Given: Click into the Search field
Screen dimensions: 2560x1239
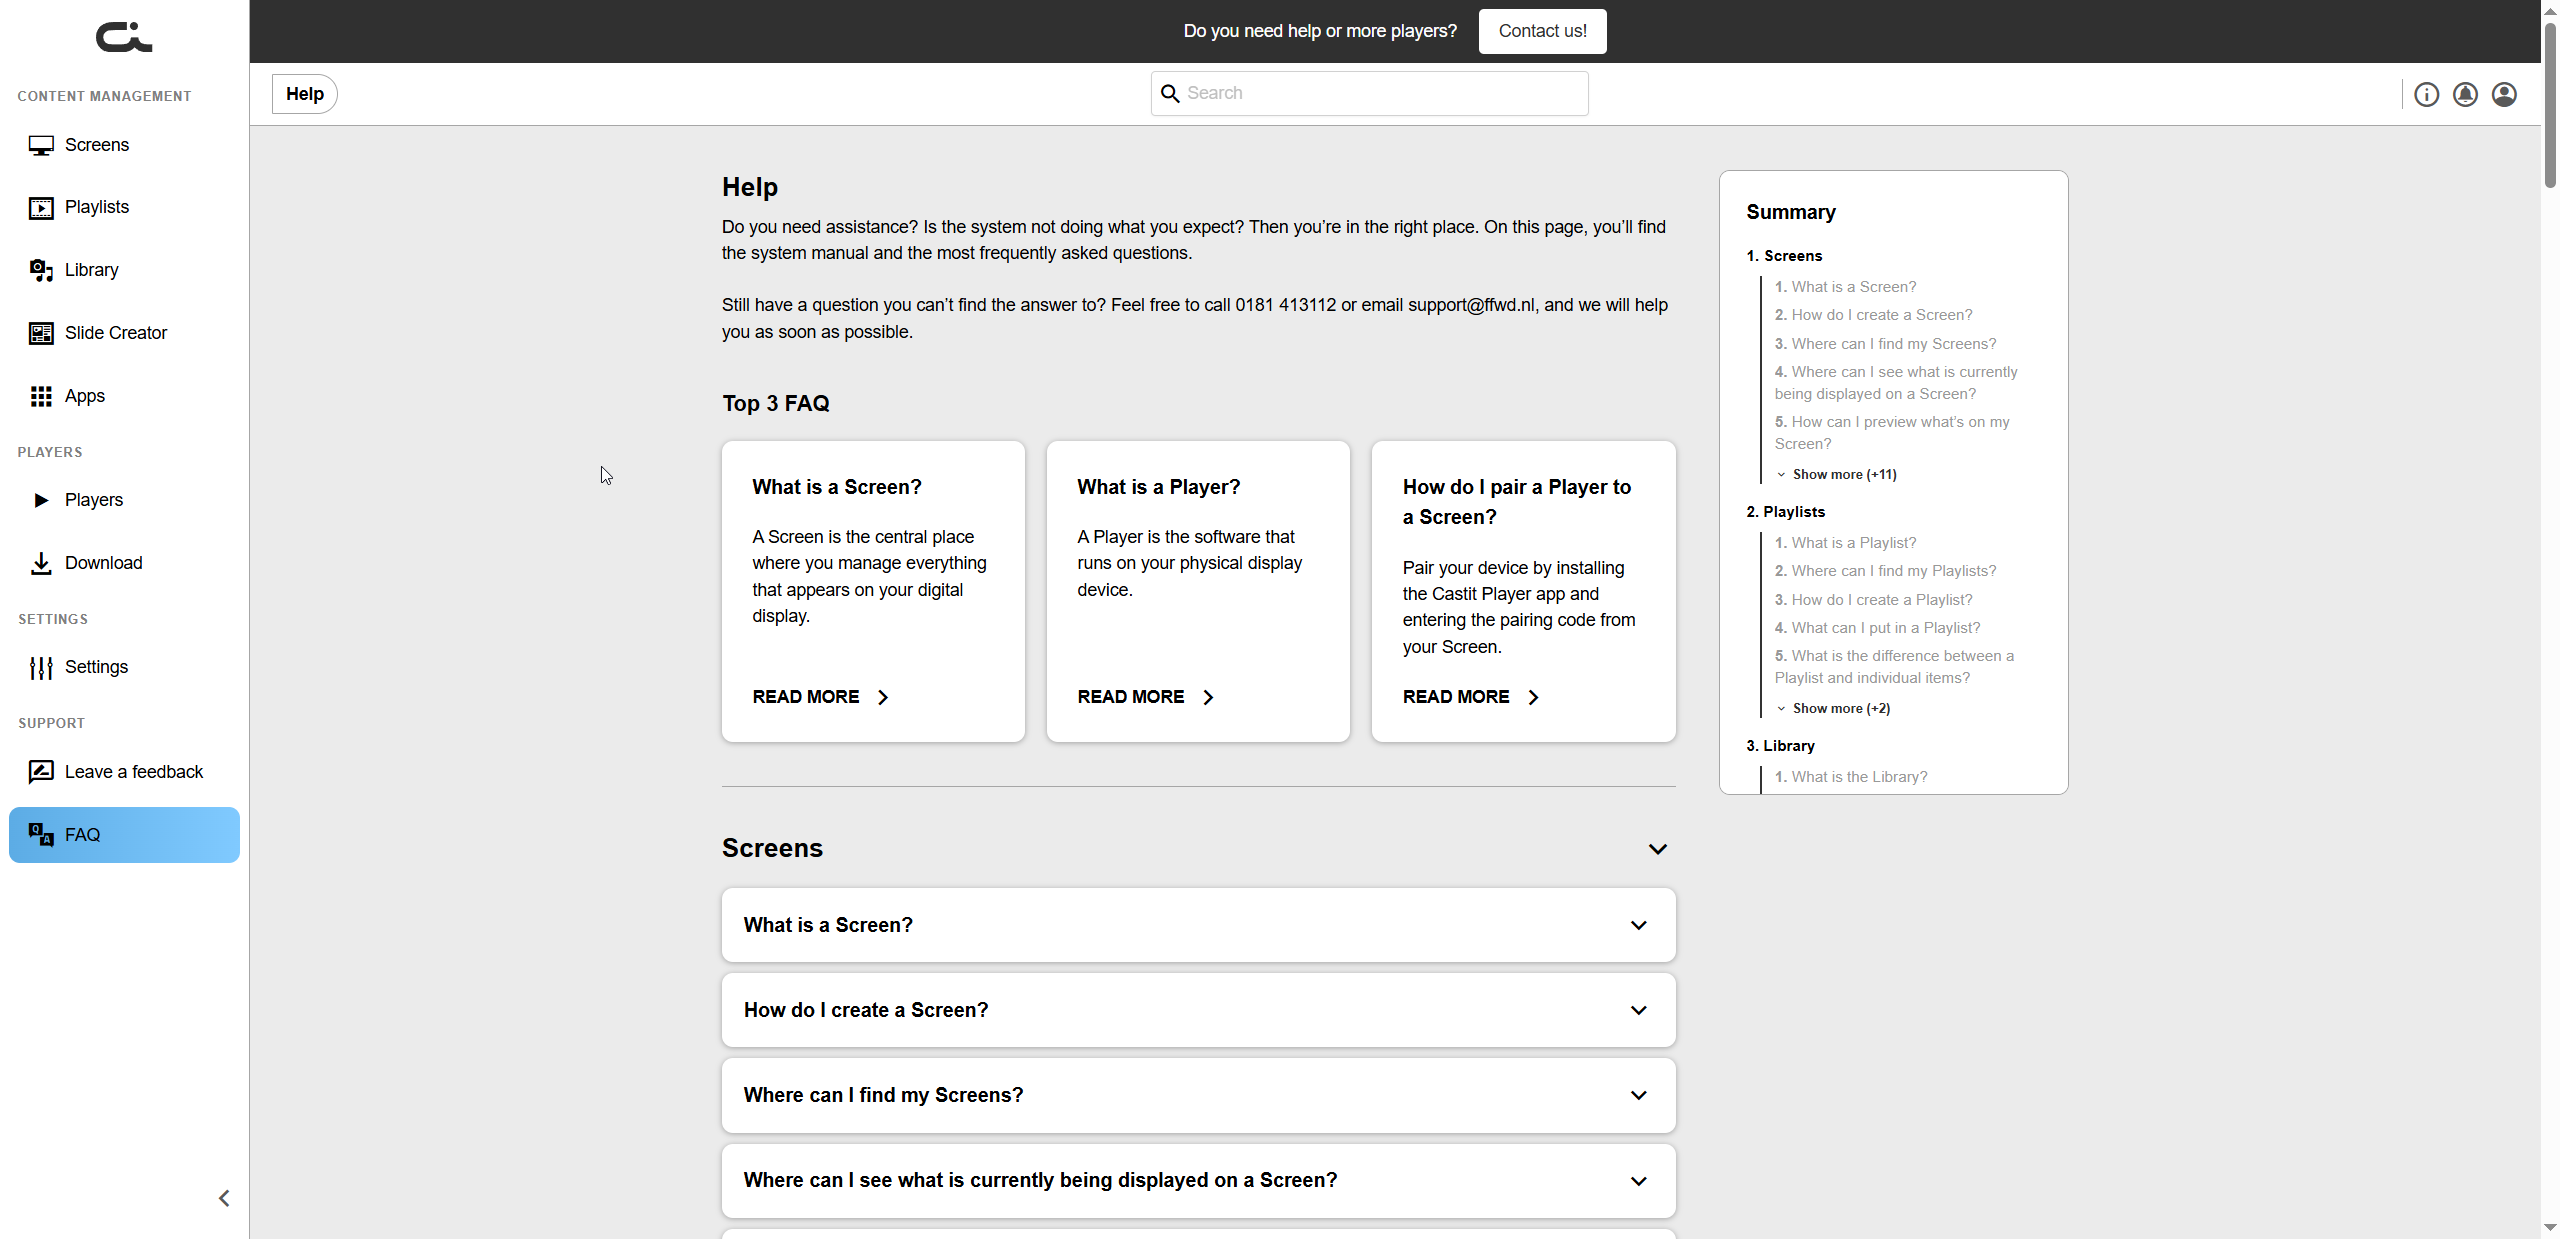Looking at the screenshot, I should point(1368,92).
